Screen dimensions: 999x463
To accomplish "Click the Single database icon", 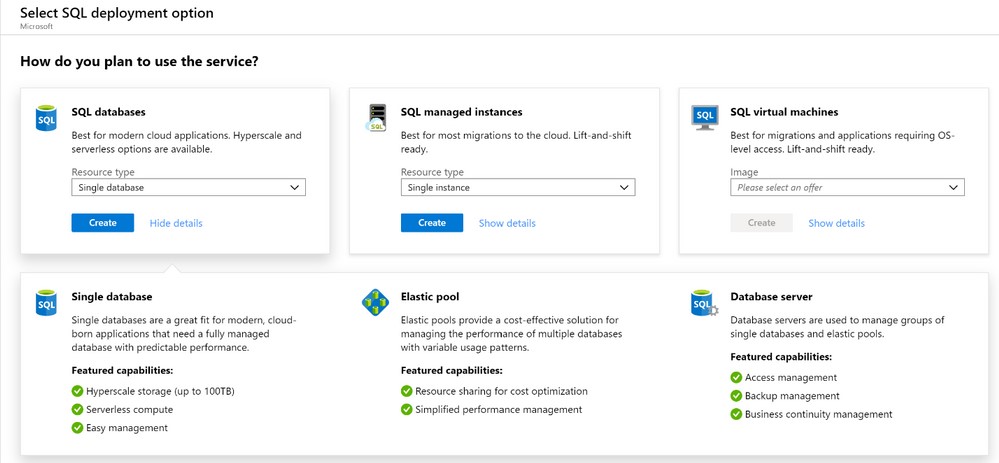I will click(x=46, y=303).
